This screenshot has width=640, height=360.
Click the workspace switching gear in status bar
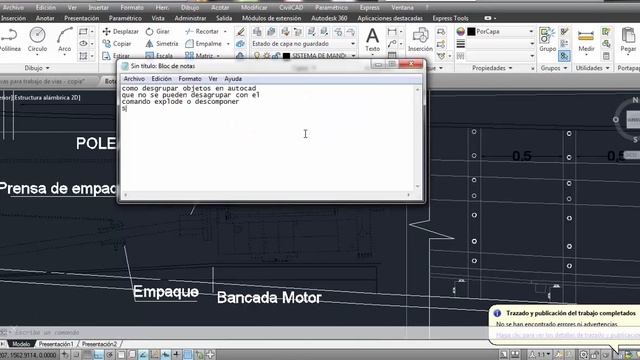pos(584,355)
